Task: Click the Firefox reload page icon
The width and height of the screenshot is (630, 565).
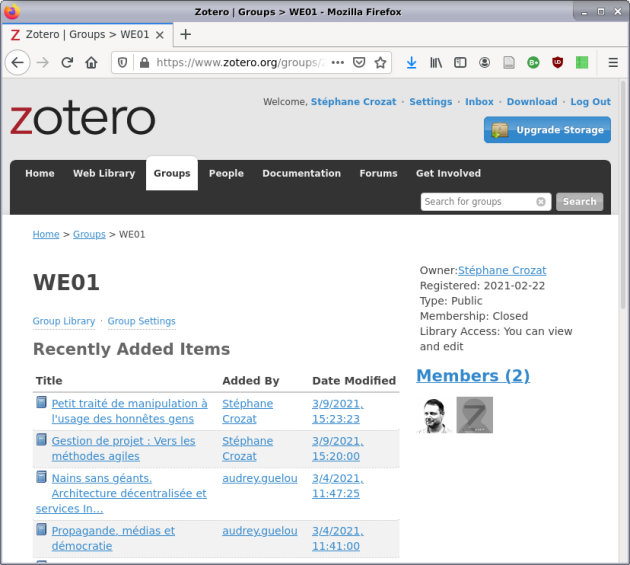Action: (67, 62)
